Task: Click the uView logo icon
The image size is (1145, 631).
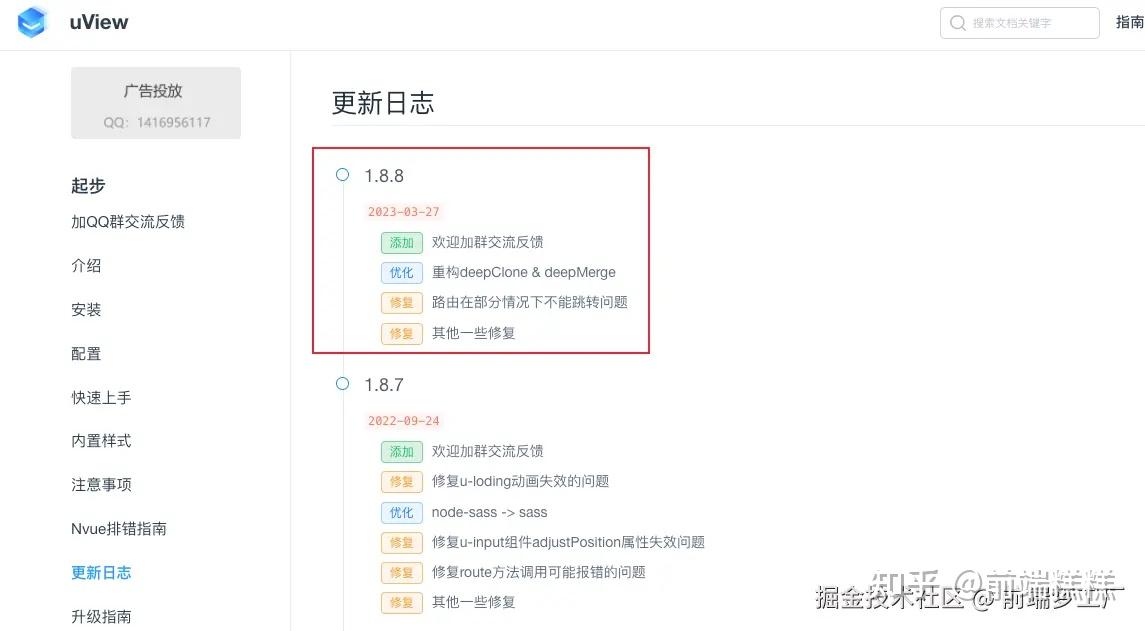Action: tap(33, 22)
